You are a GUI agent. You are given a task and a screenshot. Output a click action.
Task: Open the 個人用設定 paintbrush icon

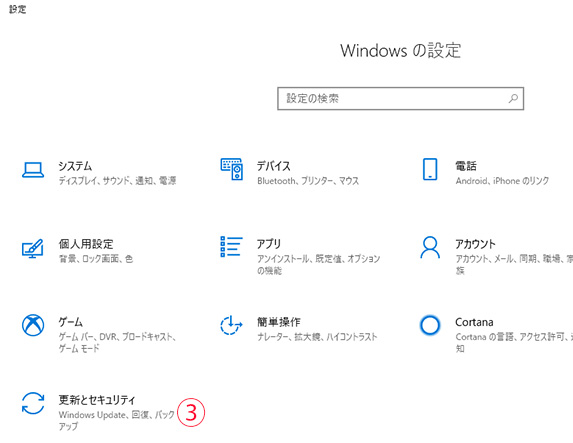pos(33,249)
